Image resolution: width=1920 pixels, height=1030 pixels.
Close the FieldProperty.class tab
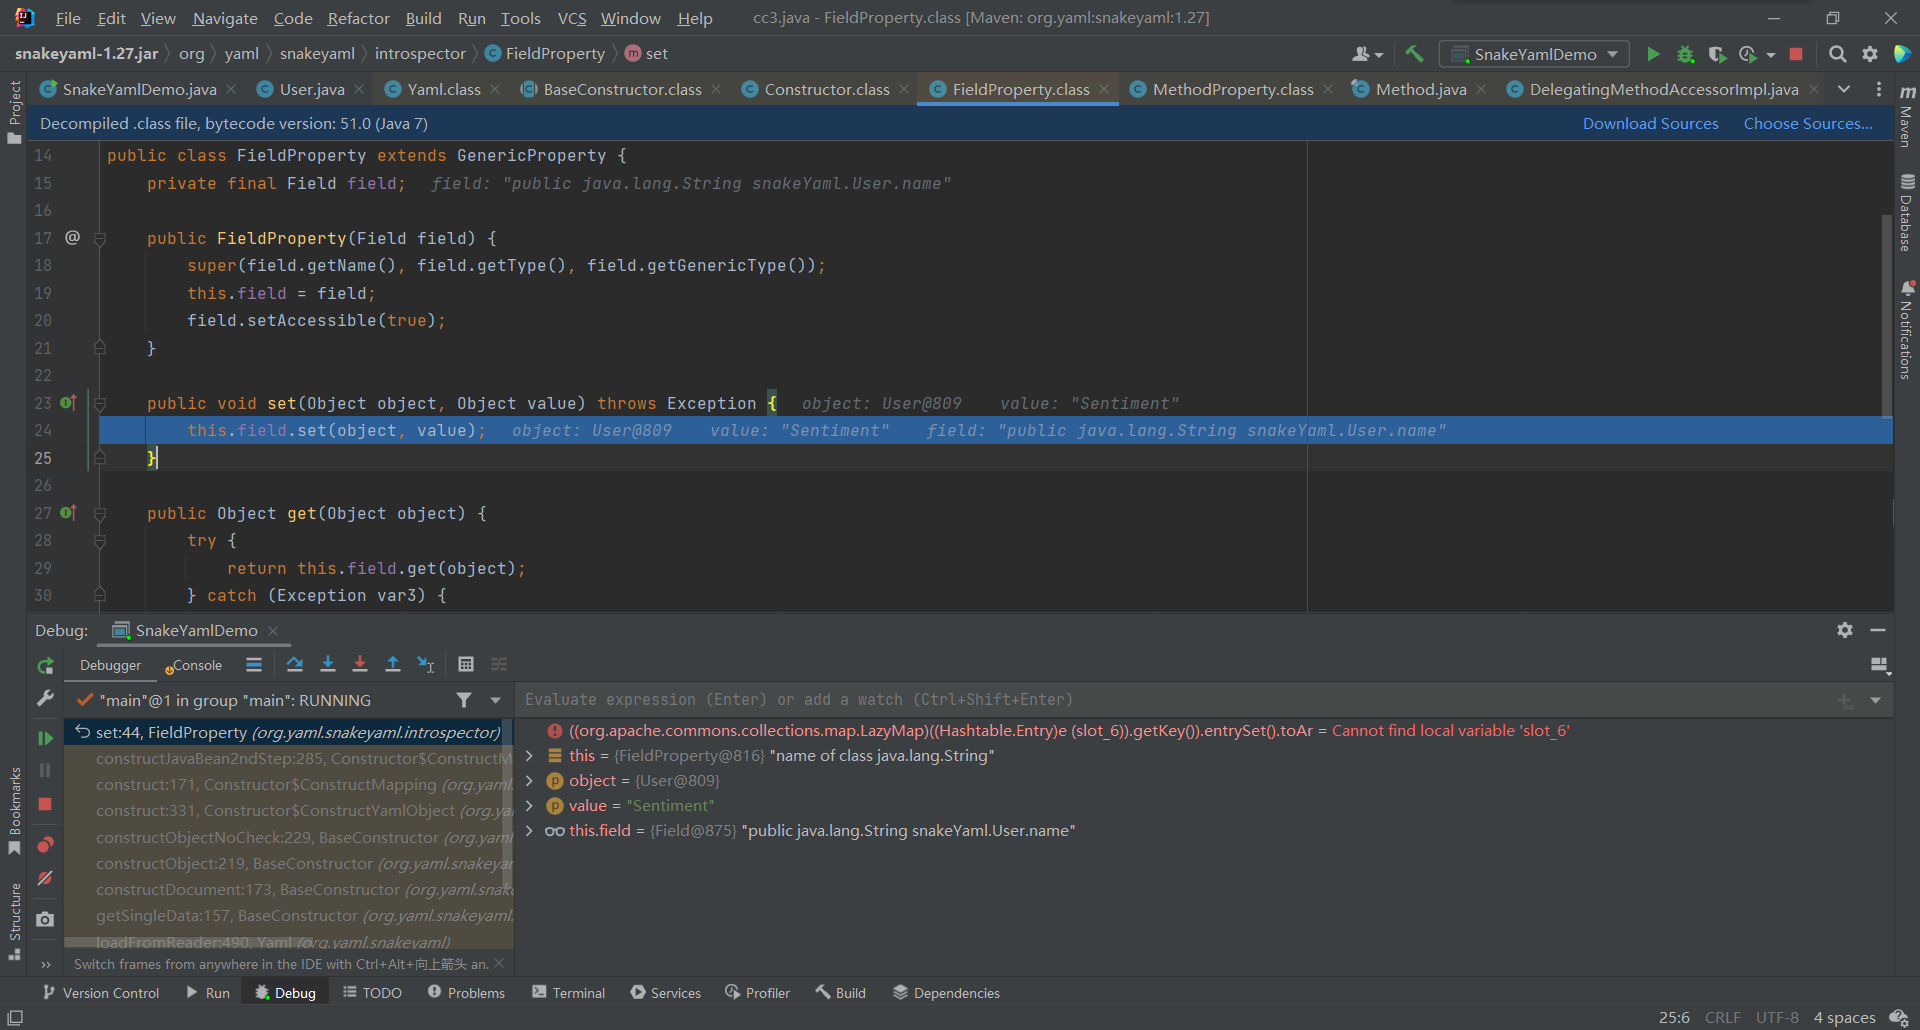coord(1104,89)
